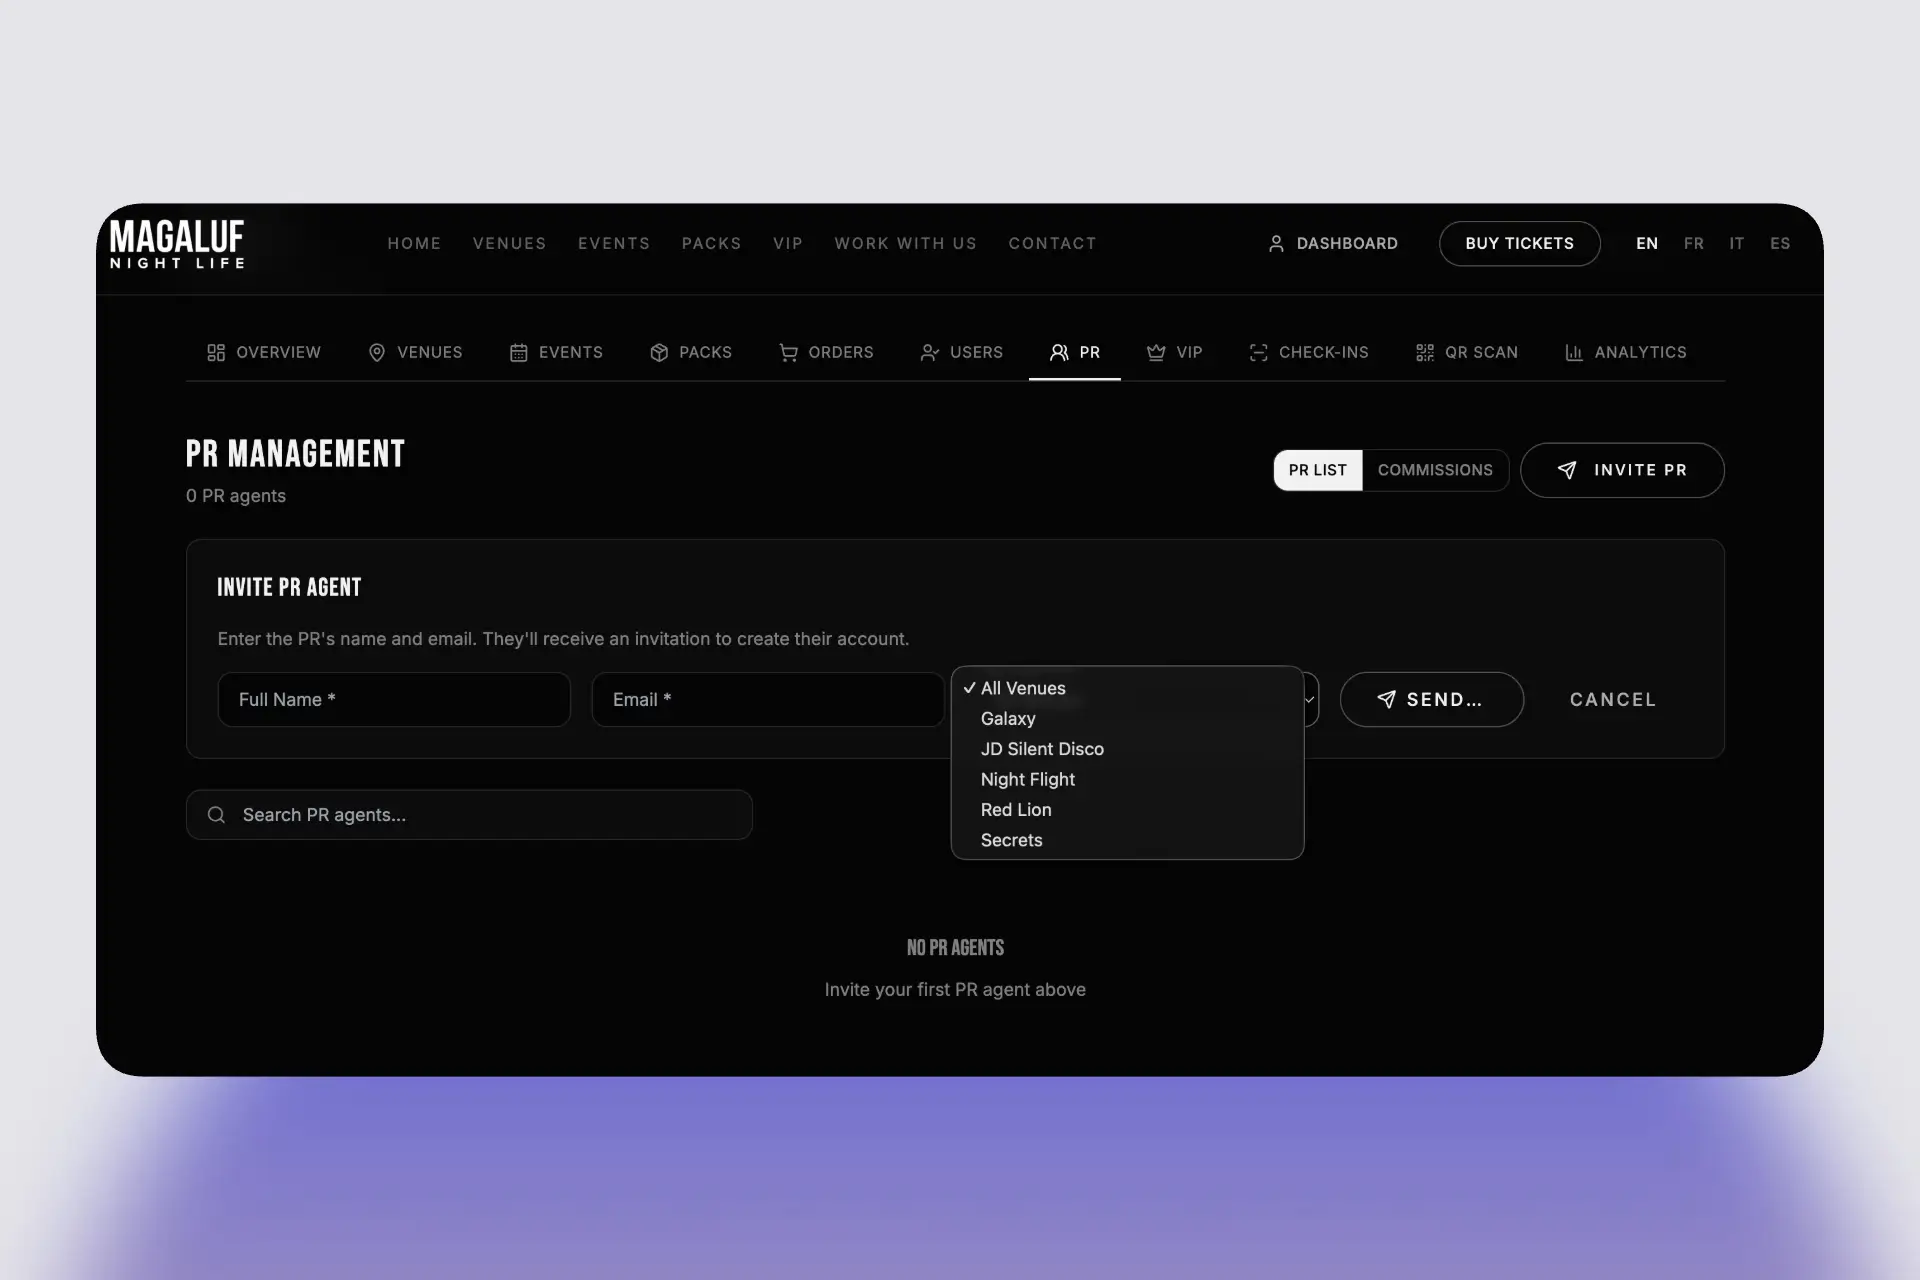Switch language to ES
Screen dimensions: 1920x1280
[x=1780, y=244]
